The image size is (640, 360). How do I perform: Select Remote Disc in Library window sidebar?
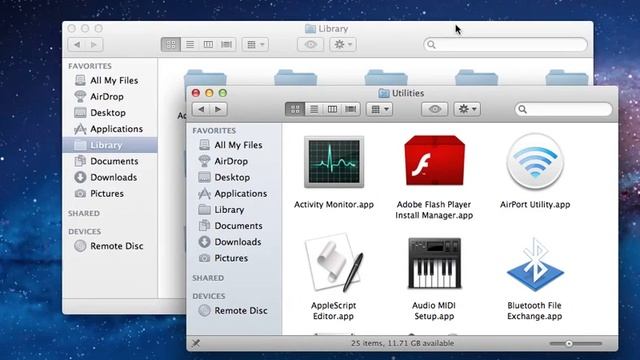(109, 246)
